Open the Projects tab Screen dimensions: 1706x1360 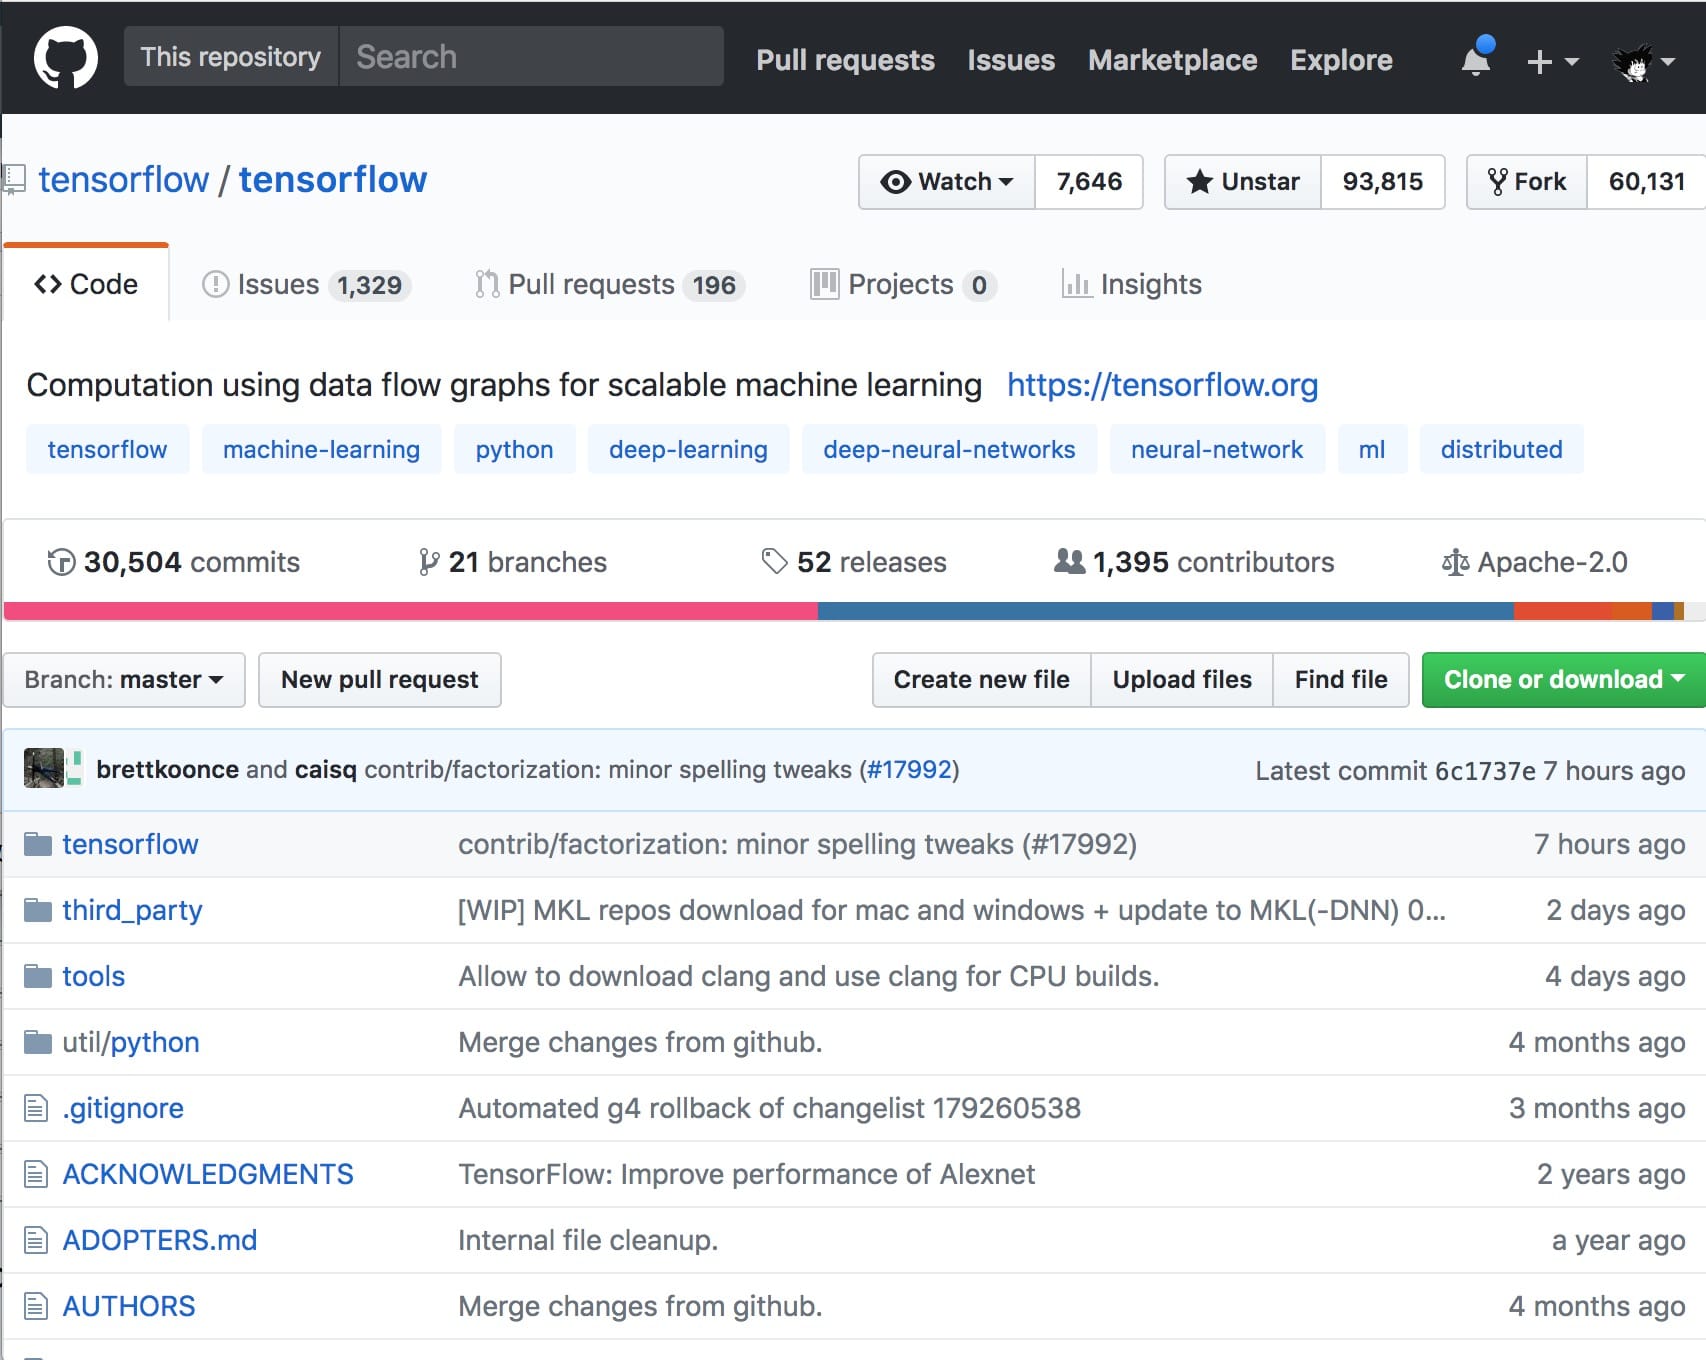[903, 285]
